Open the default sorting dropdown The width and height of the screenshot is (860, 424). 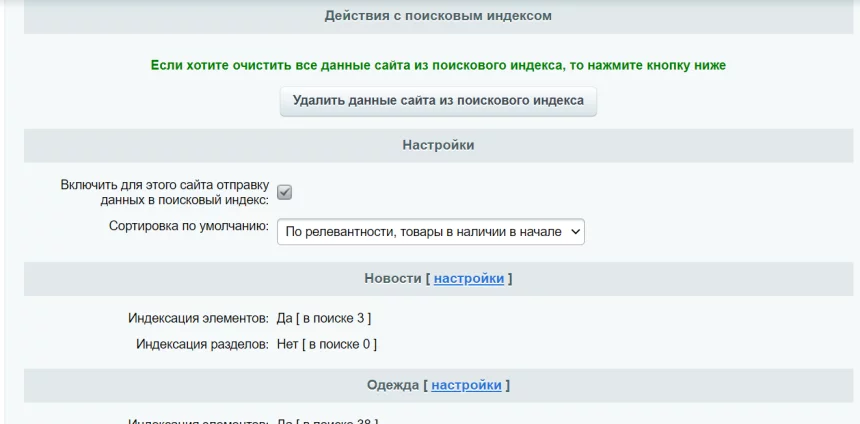430,232
